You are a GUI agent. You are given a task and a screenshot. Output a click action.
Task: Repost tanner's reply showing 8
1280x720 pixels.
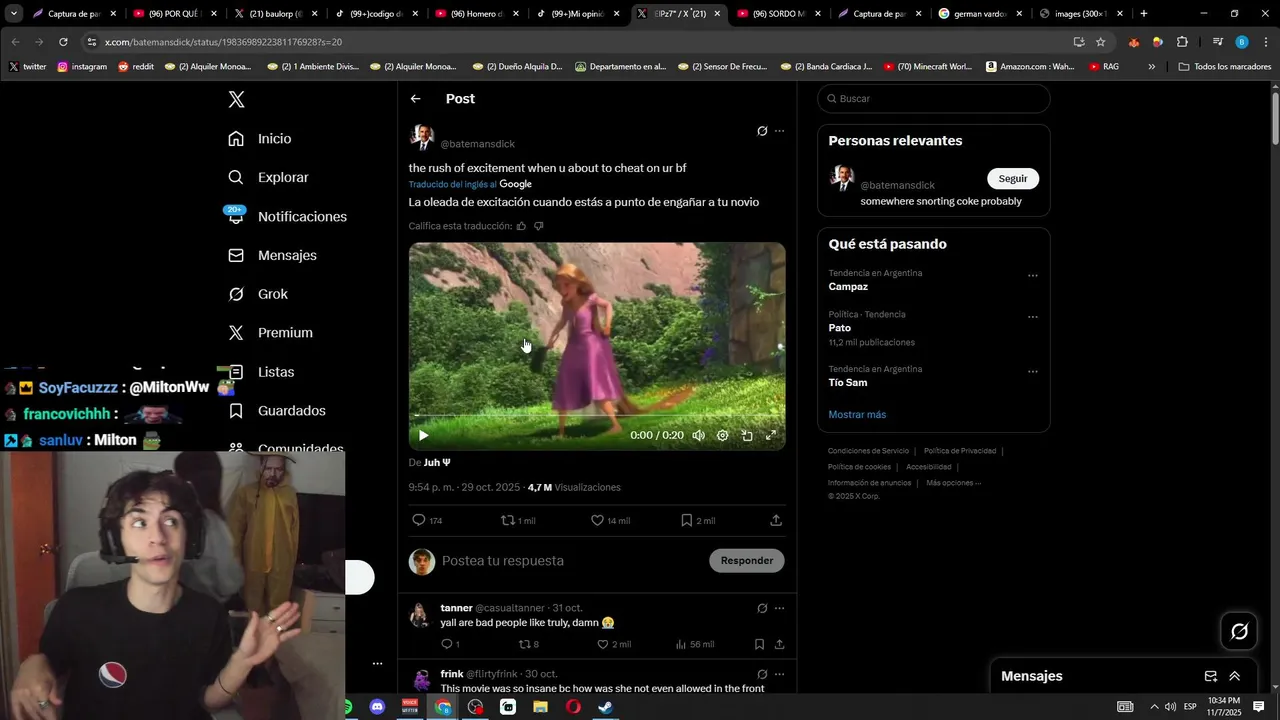click(x=529, y=644)
